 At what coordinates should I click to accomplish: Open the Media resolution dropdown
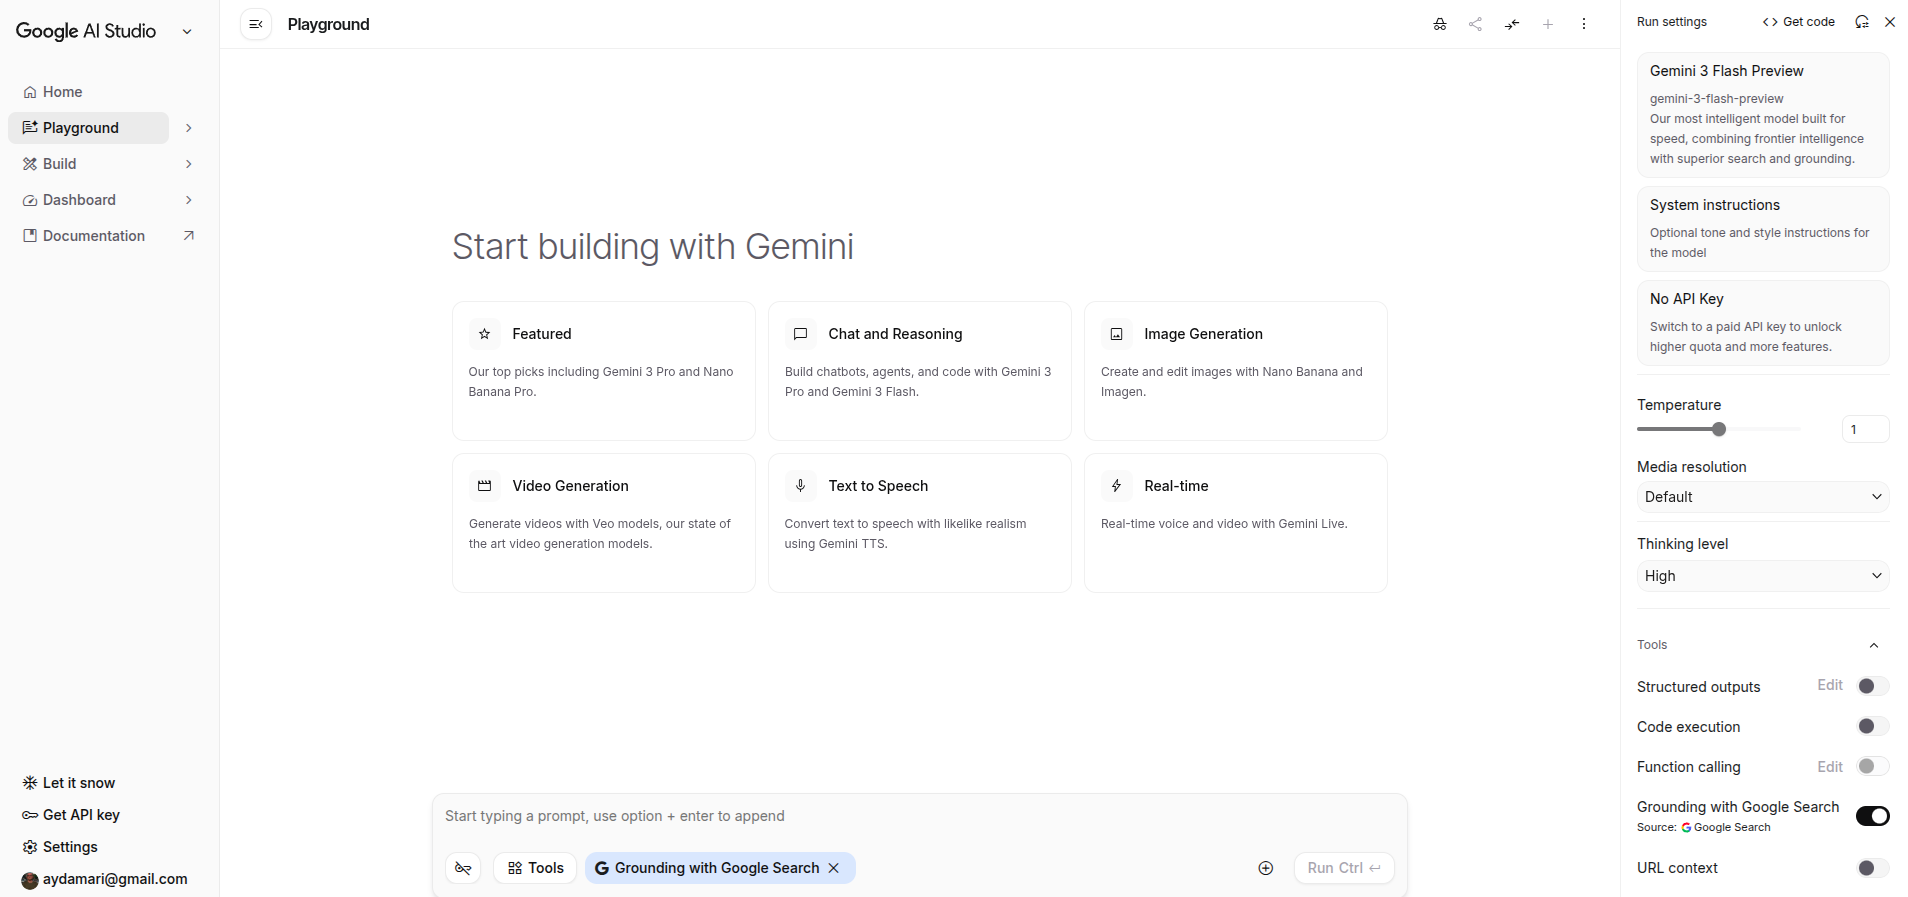(x=1763, y=497)
